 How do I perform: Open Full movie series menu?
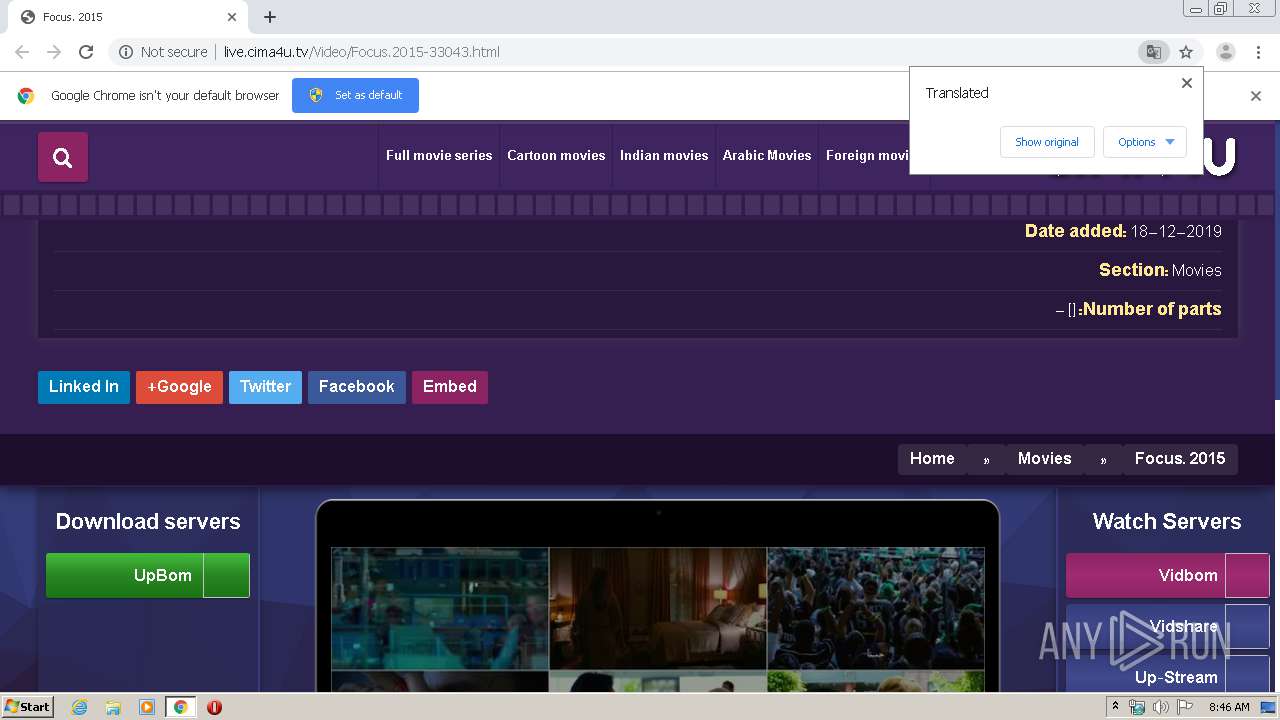pos(439,155)
